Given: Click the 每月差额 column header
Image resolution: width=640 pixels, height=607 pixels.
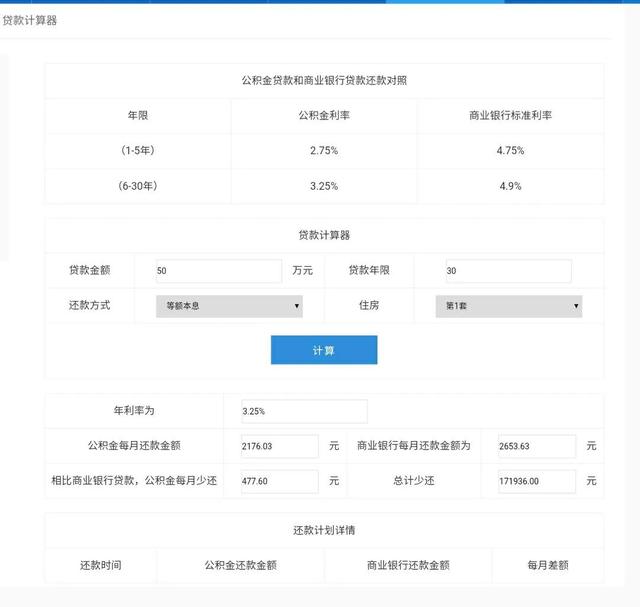Looking at the screenshot, I should (548, 565).
